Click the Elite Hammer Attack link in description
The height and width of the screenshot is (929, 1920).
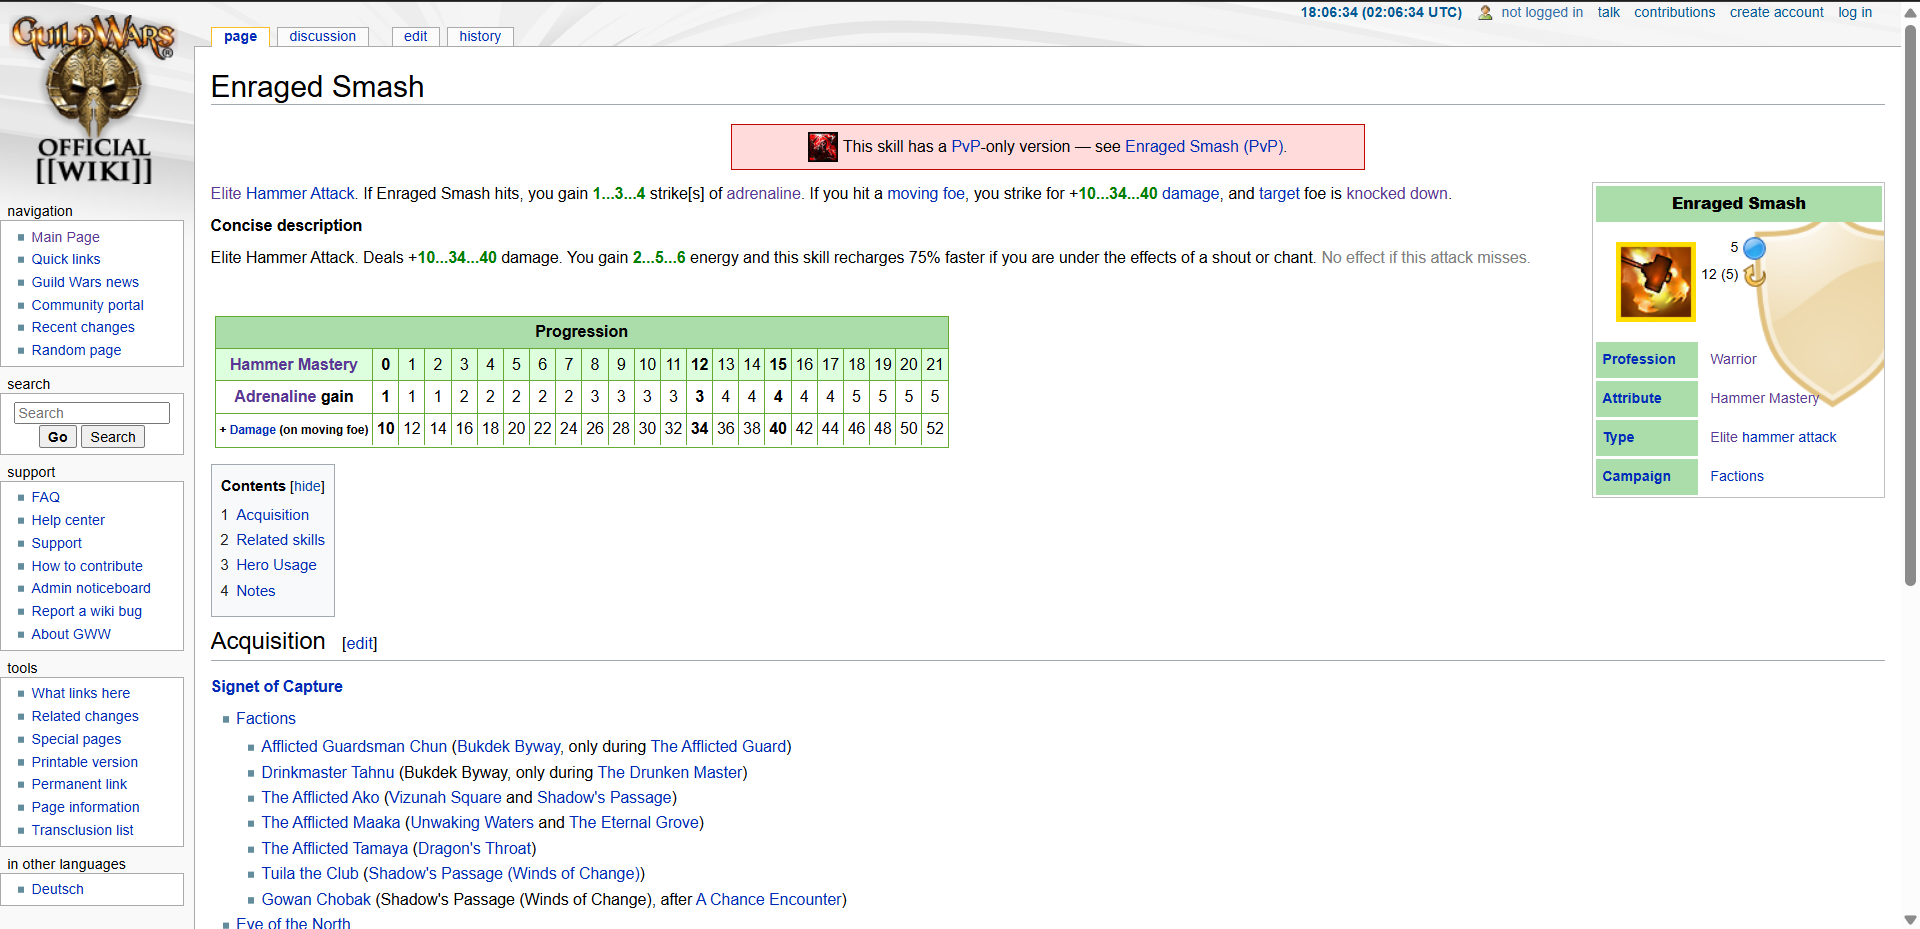point(283,193)
